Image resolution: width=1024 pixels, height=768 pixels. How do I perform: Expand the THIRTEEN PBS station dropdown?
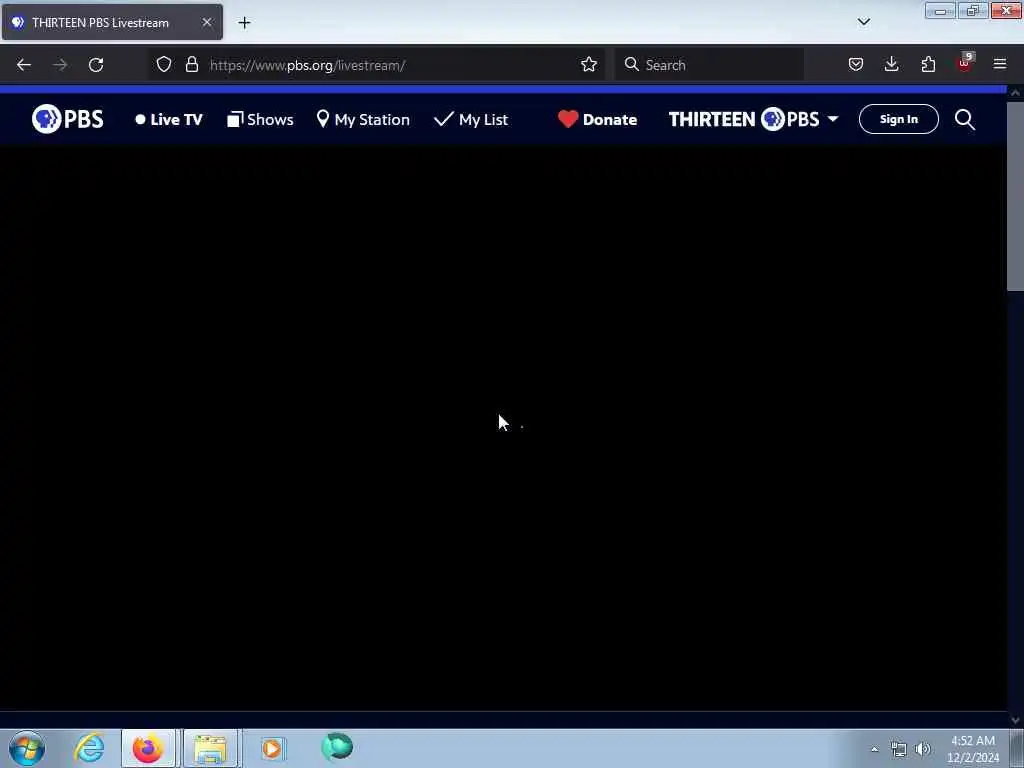click(753, 119)
